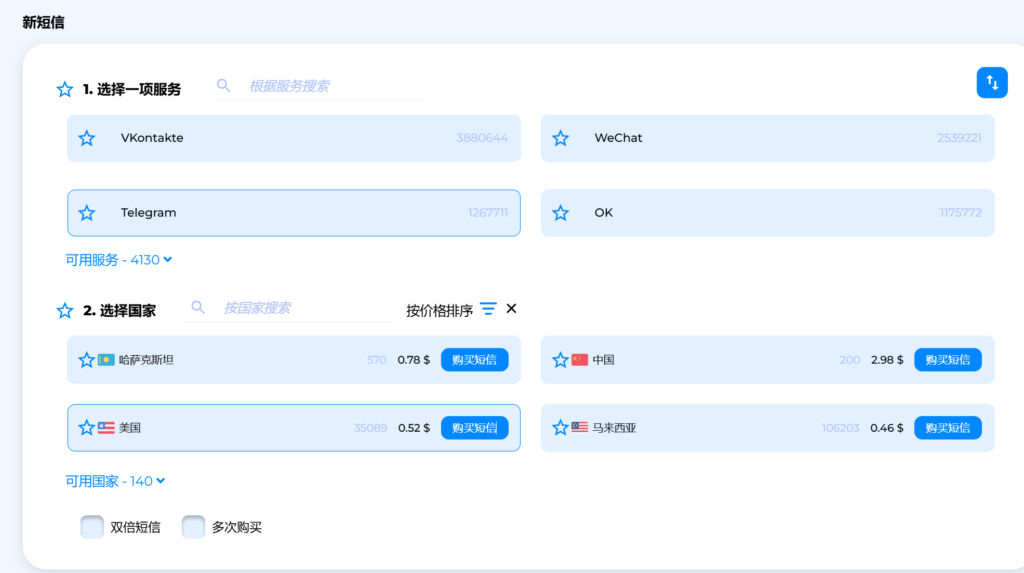Click the WeChat count 2539221
Screen dimensions: 1024x573
coord(959,138)
